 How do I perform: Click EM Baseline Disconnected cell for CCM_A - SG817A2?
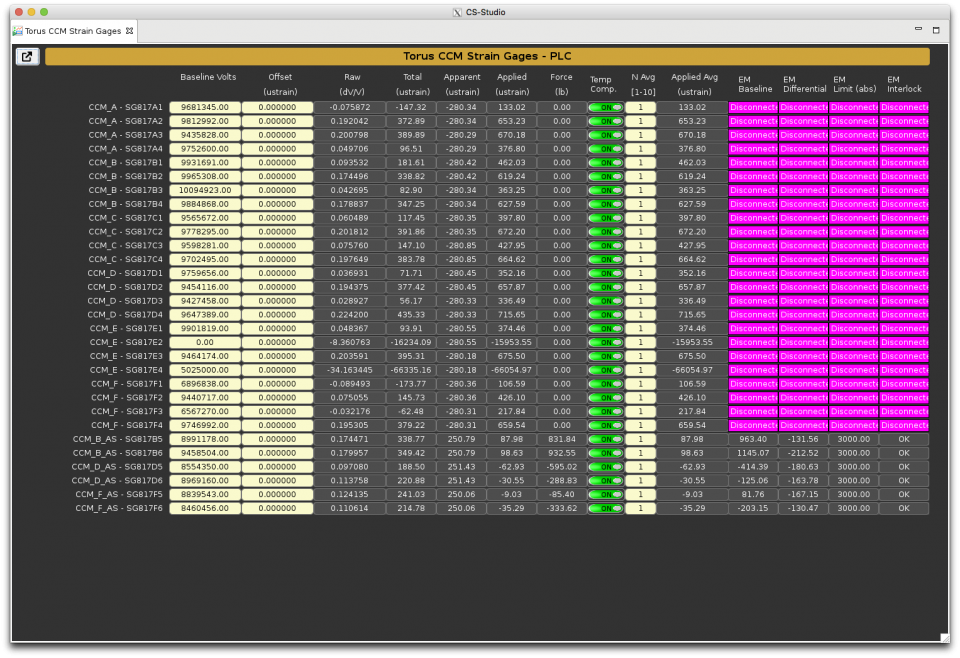point(753,121)
